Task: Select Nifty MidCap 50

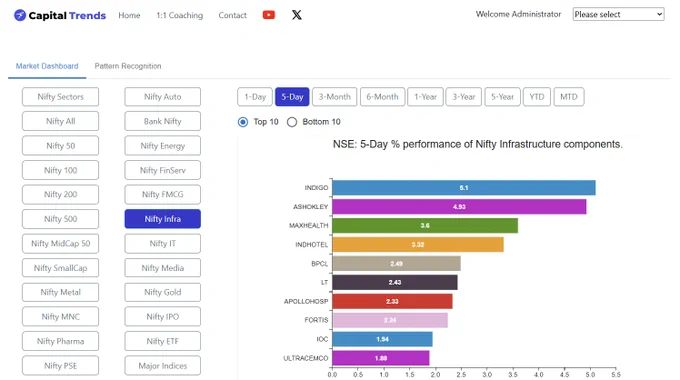Action: tap(60, 243)
